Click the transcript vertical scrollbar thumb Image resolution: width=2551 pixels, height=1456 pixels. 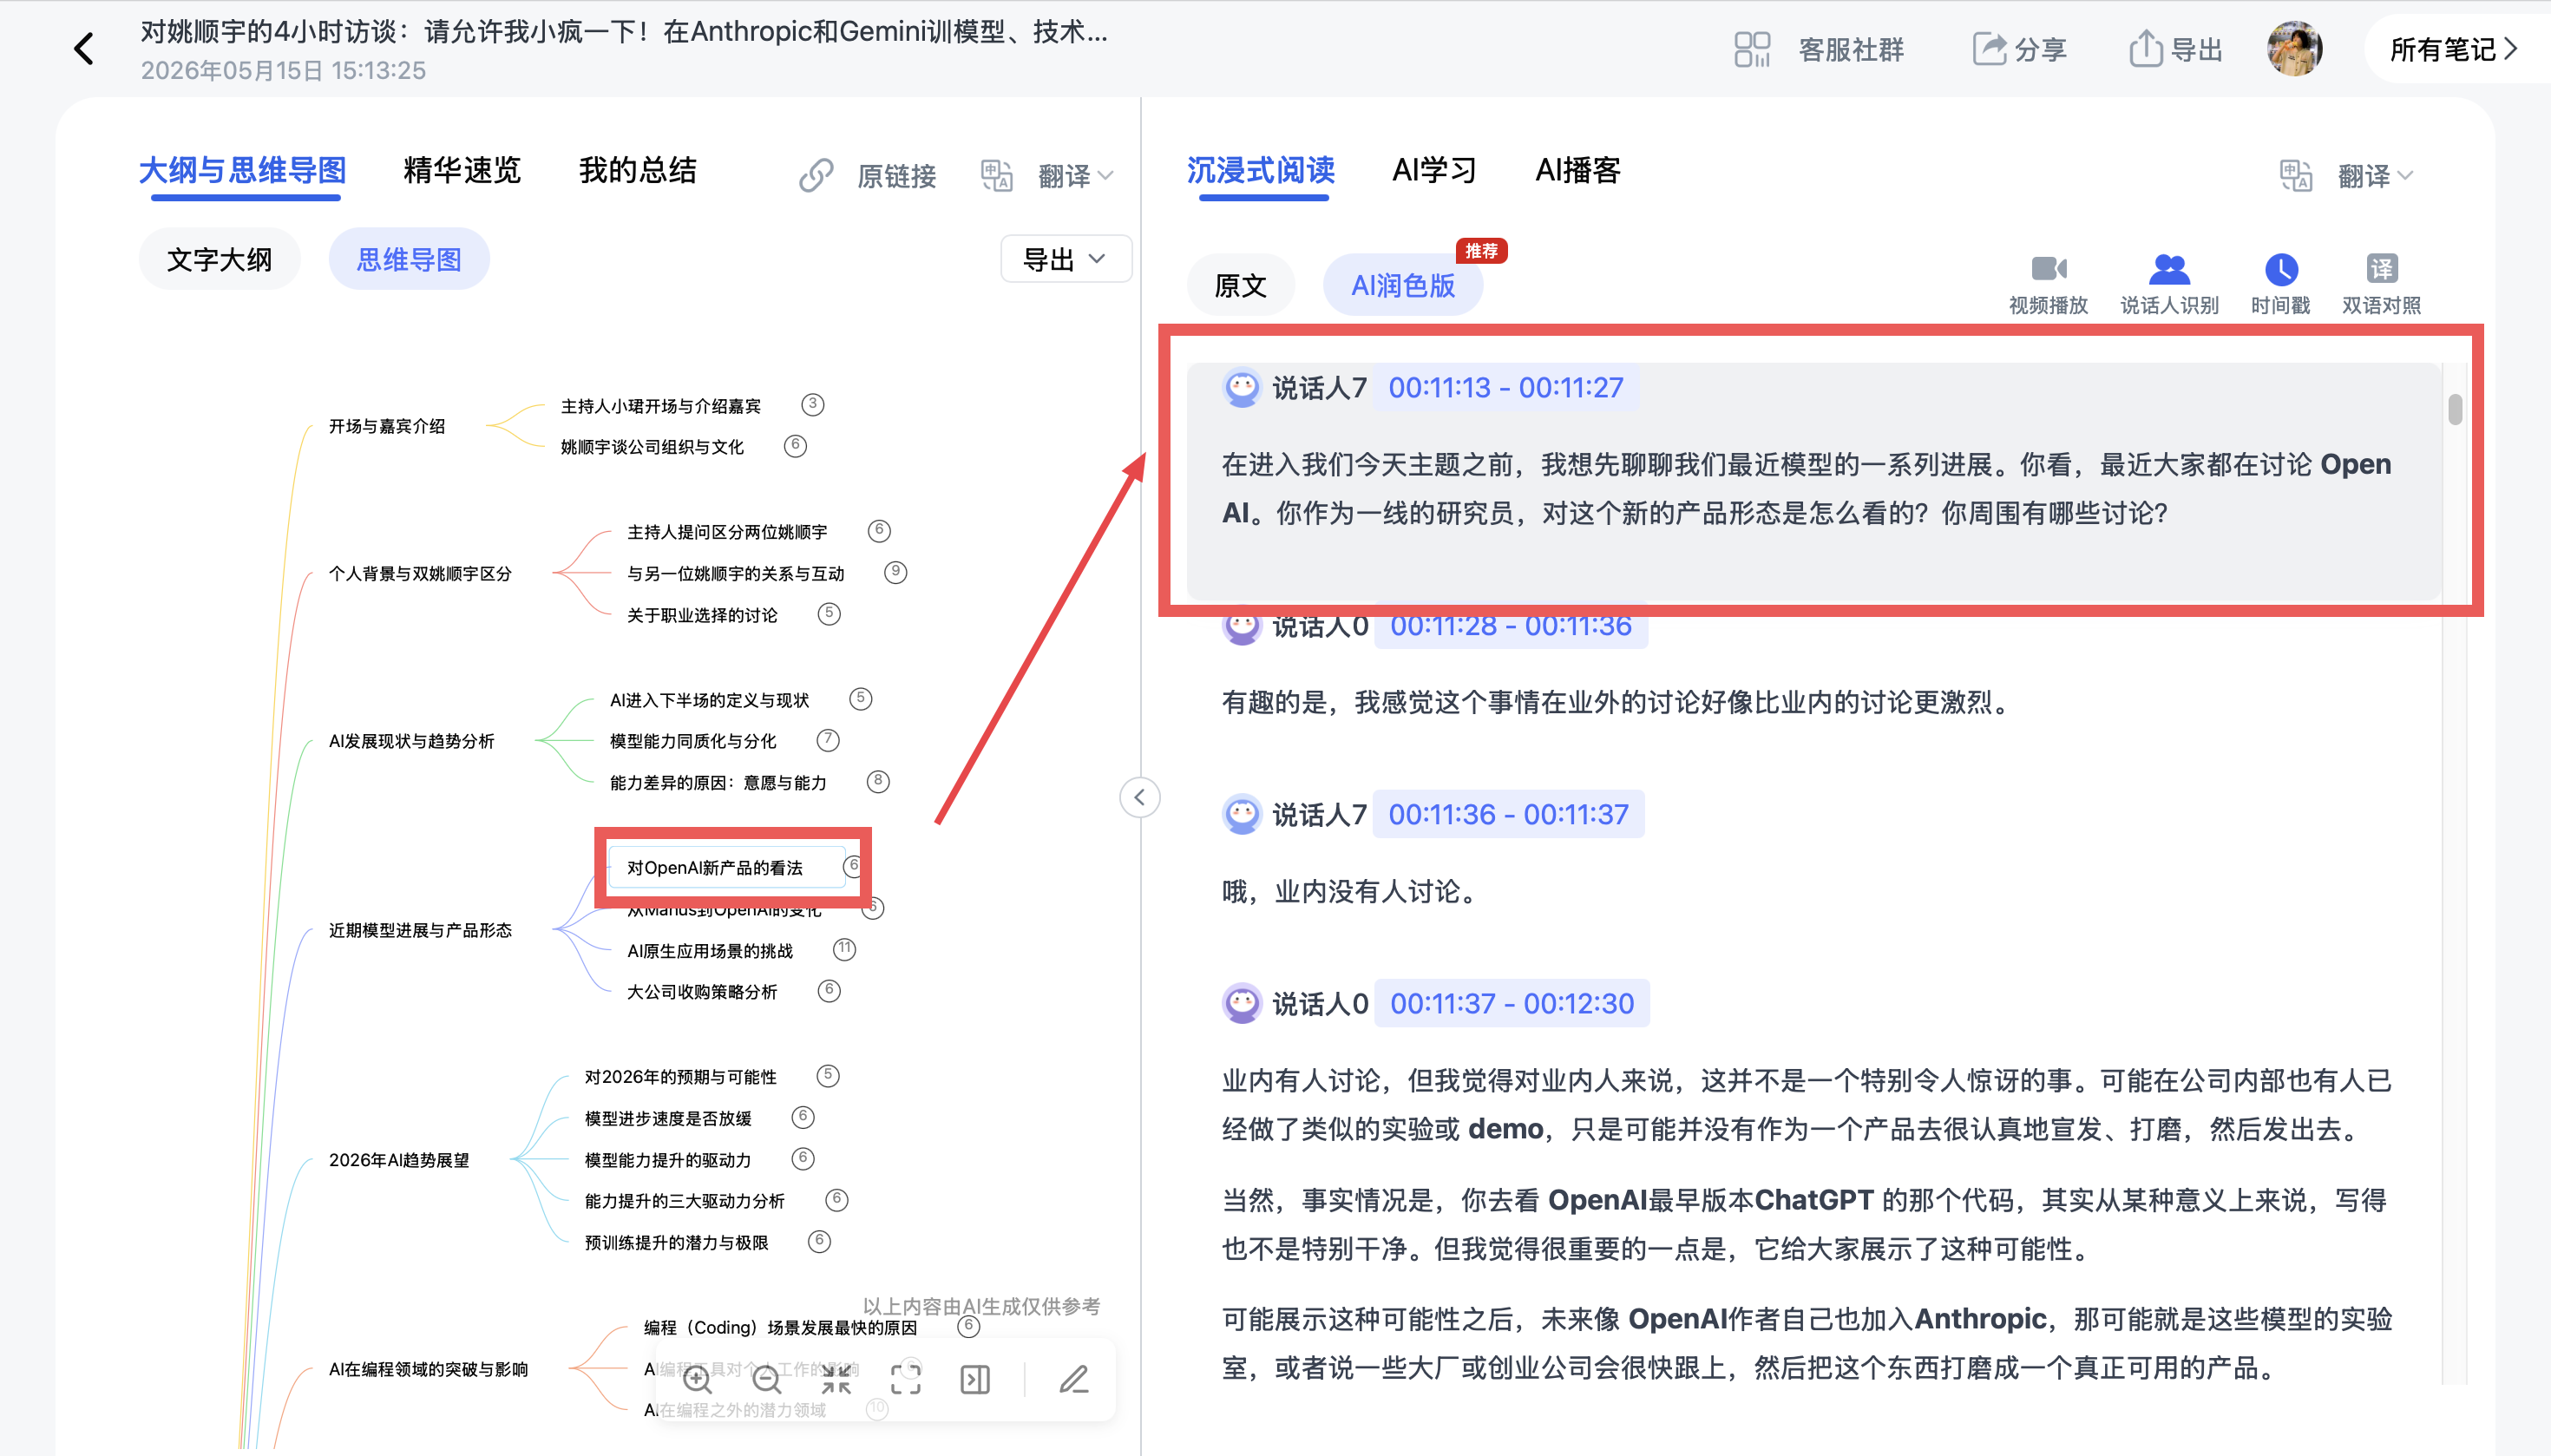click(x=2455, y=410)
